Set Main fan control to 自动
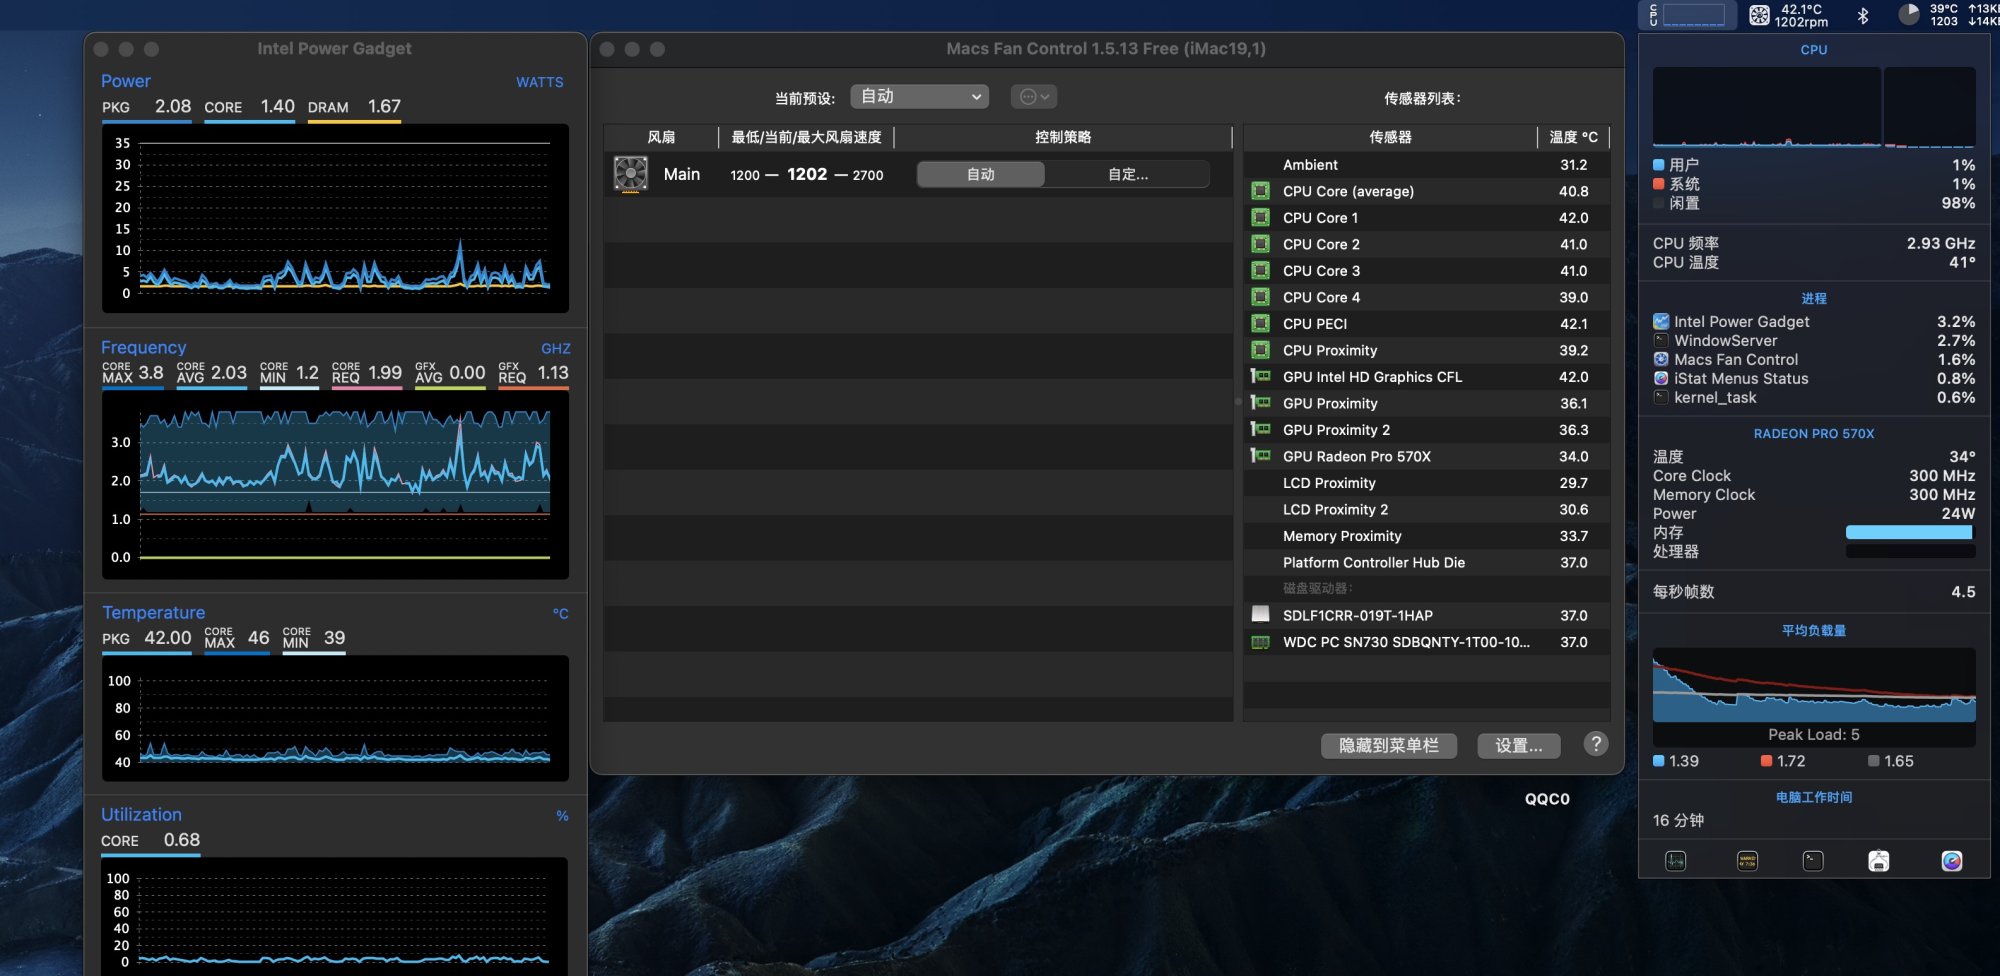Image resolution: width=2000 pixels, height=976 pixels. [x=981, y=174]
